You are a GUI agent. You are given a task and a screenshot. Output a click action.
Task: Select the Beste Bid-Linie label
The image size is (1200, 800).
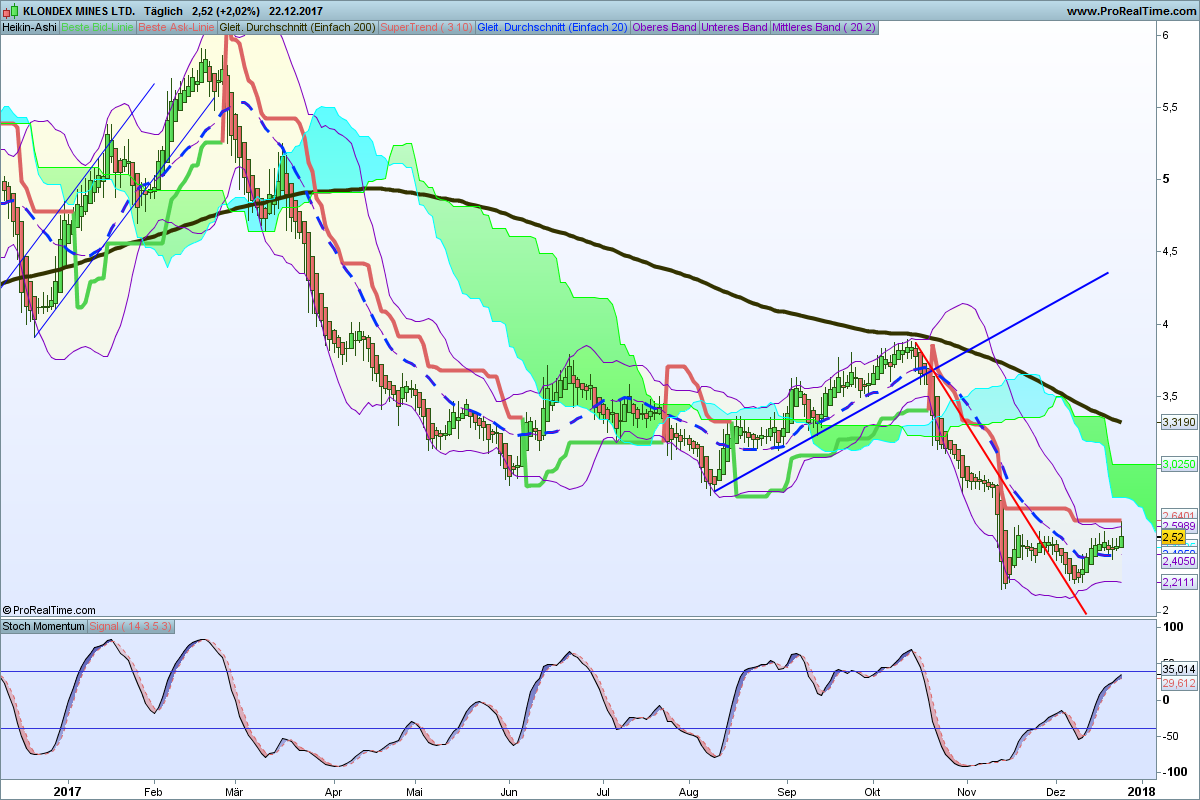click(x=97, y=27)
